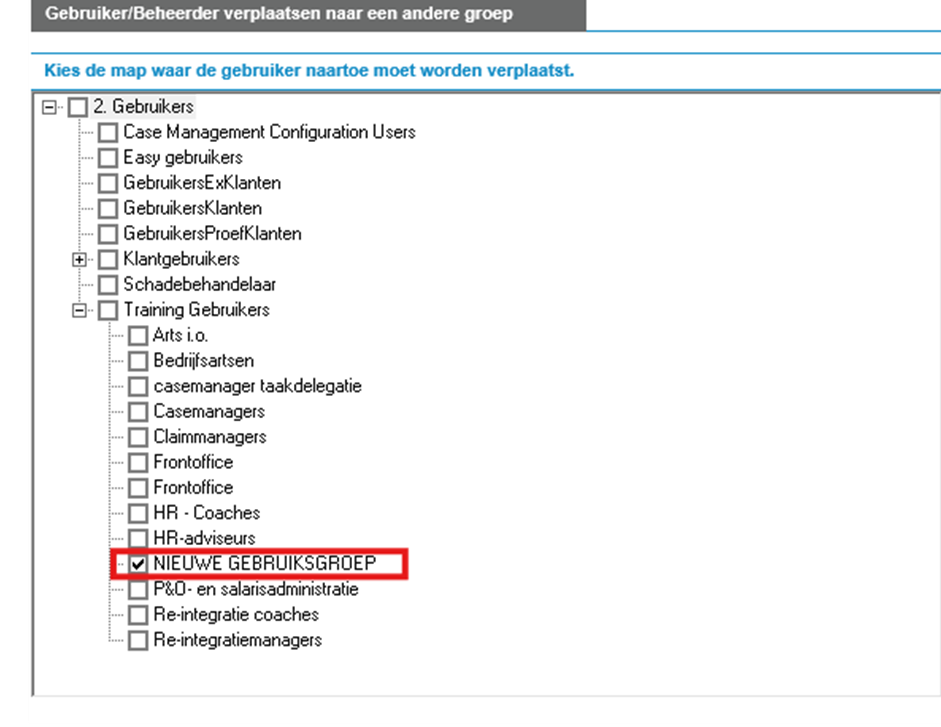The height and width of the screenshot is (727, 941).
Task: Enable the Claimmanagers checkbox
Action: pos(138,437)
